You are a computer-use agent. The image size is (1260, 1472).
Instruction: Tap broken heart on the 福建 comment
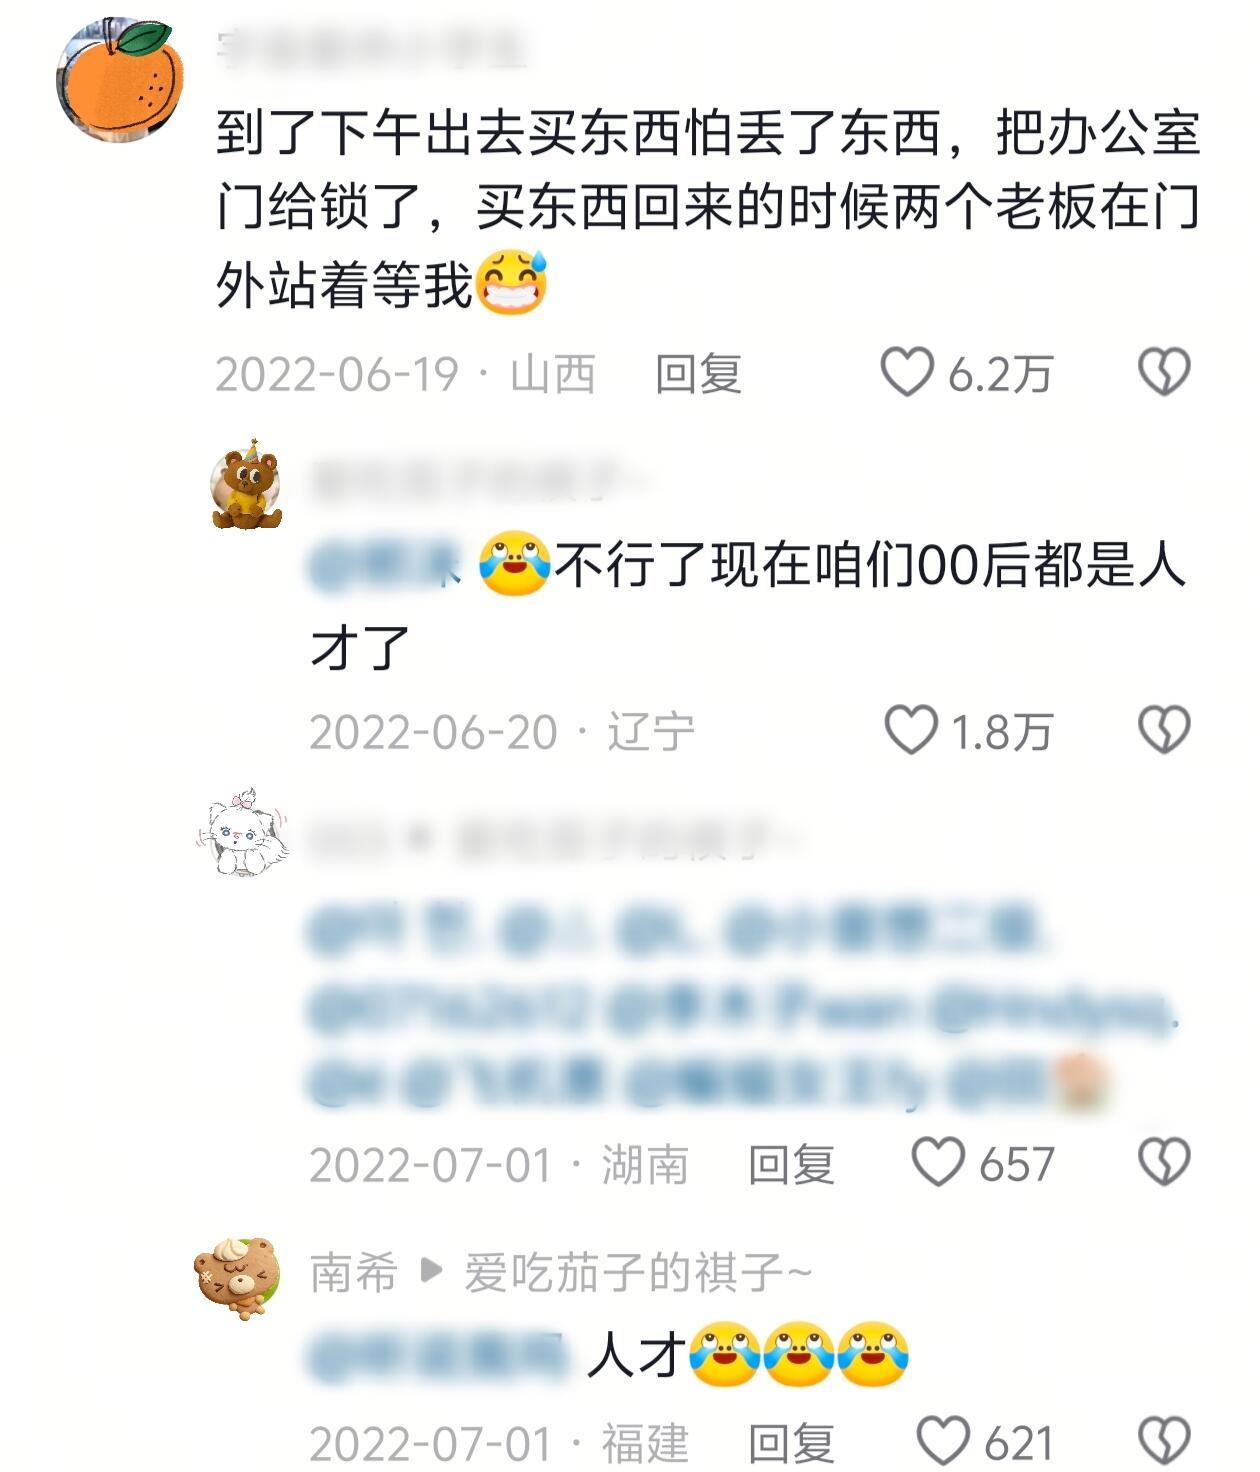pos(1164,1441)
